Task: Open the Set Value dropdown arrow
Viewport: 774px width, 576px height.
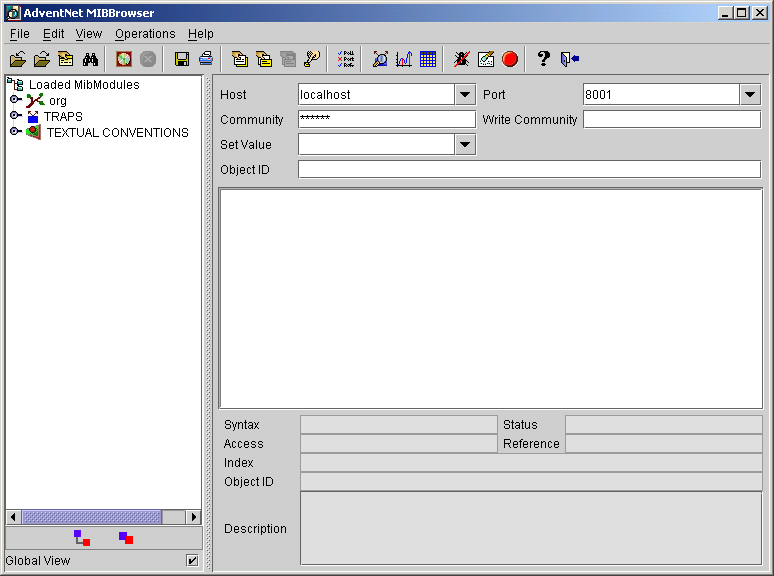Action: coord(465,145)
